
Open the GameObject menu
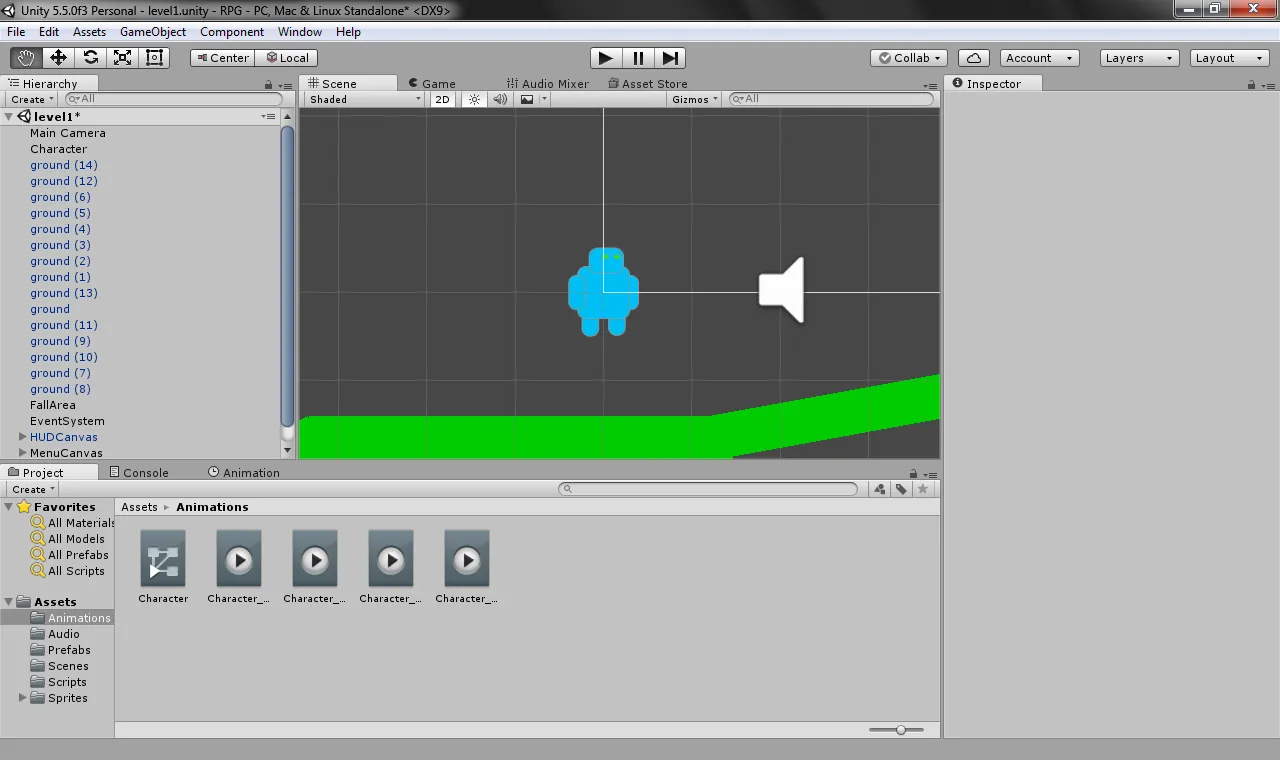(x=152, y=32)
